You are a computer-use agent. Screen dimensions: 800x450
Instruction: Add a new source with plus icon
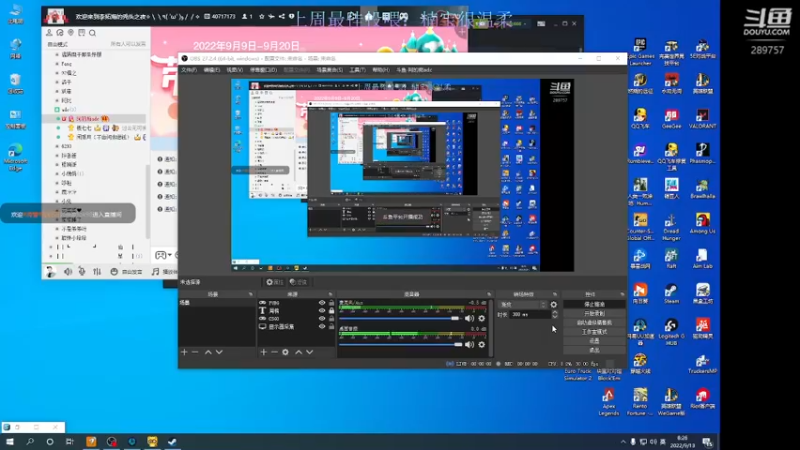coord(263,352)
